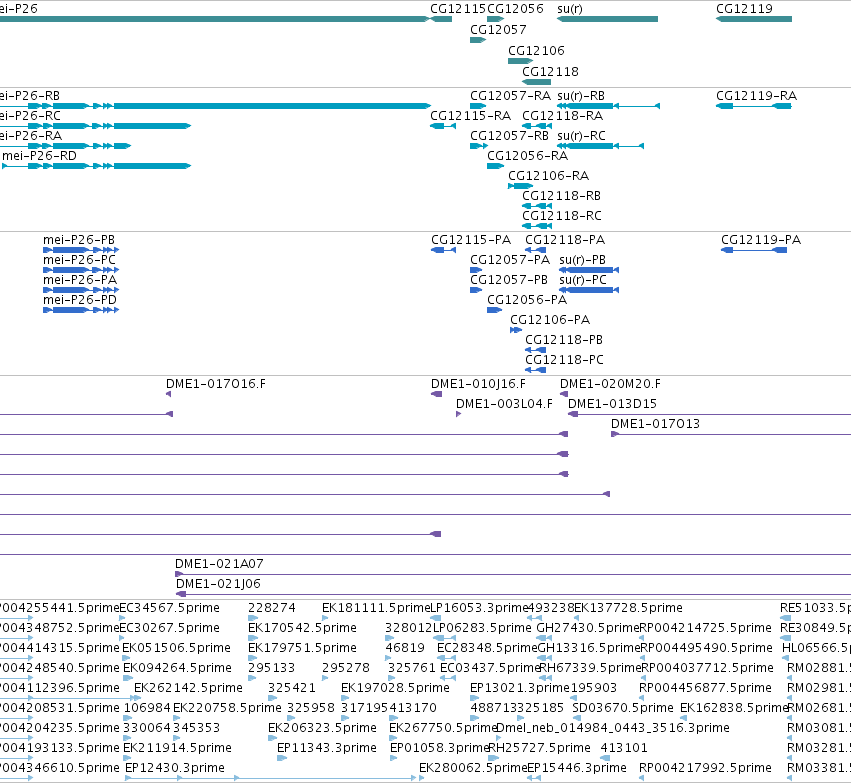851x783 pixels.
Task: Click RH25727.5prime EST label
Action: [539, 748]
